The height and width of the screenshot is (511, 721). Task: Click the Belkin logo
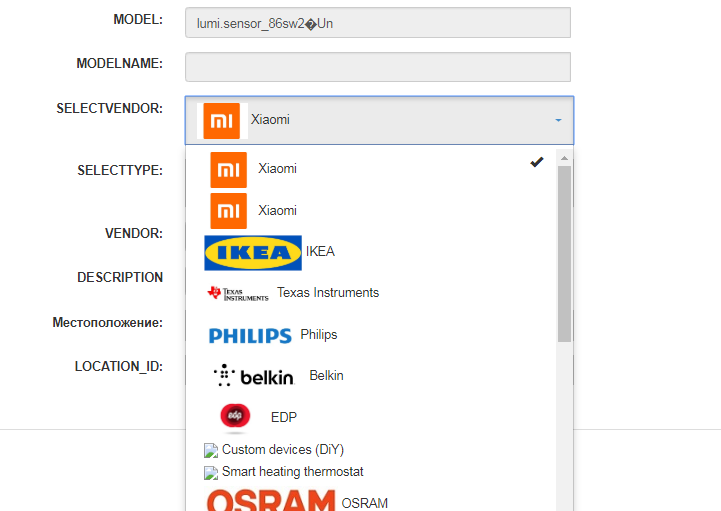pyautogui.click(x=253, y=376)
